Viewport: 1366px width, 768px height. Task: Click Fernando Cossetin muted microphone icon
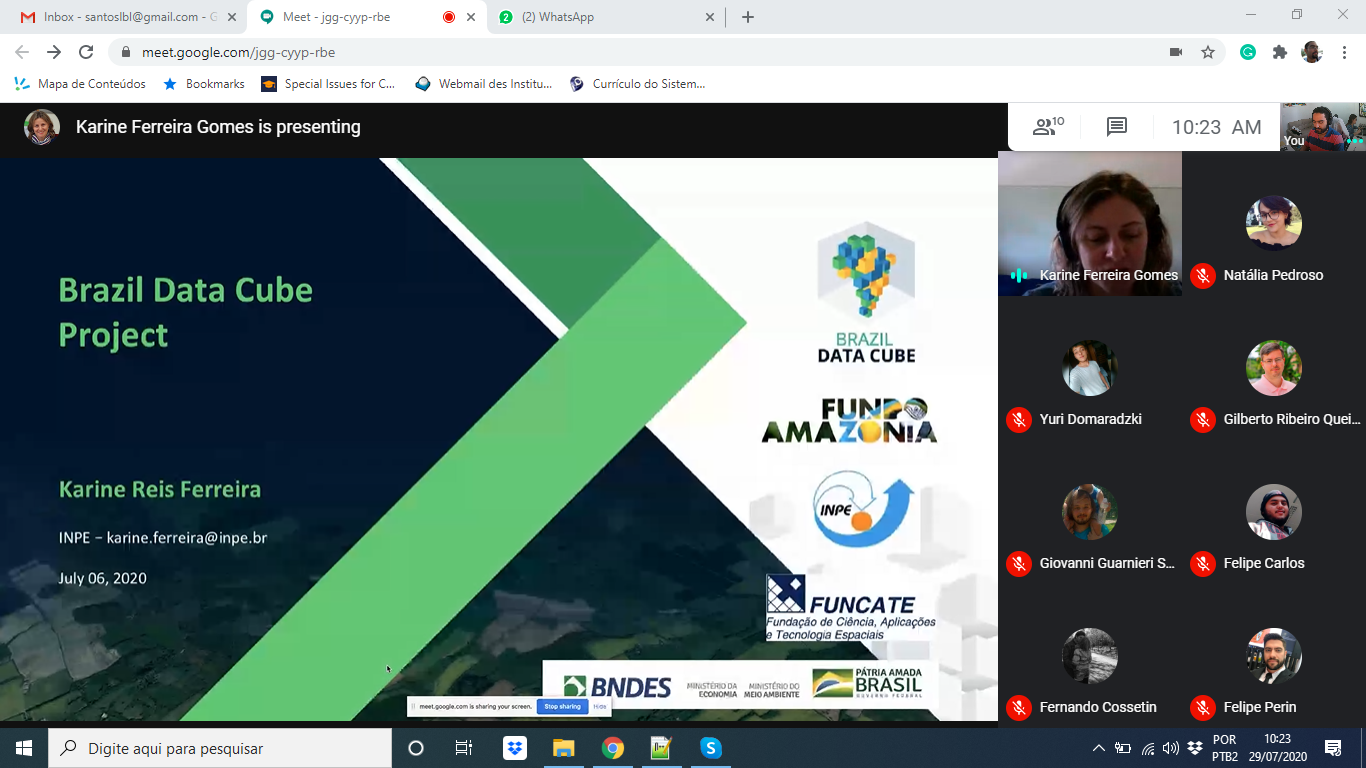click(1019, 707)
